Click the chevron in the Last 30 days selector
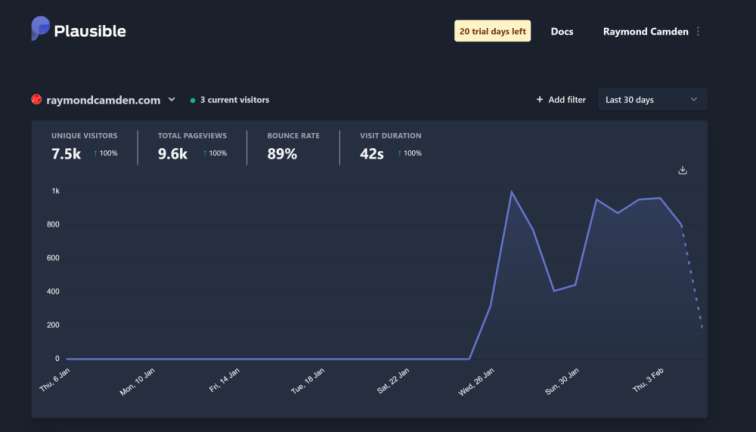Viewport: 756px width, 432px height. coord(694,99)
